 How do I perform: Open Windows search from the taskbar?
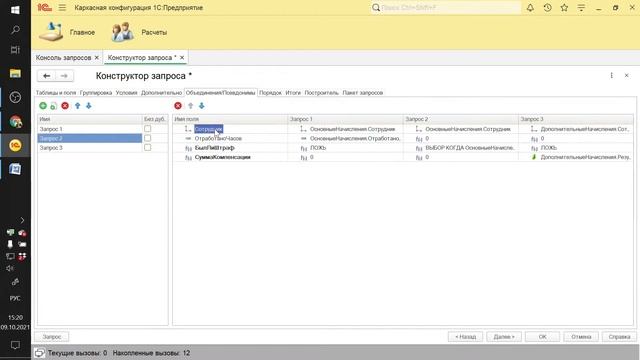pos(15,29)
